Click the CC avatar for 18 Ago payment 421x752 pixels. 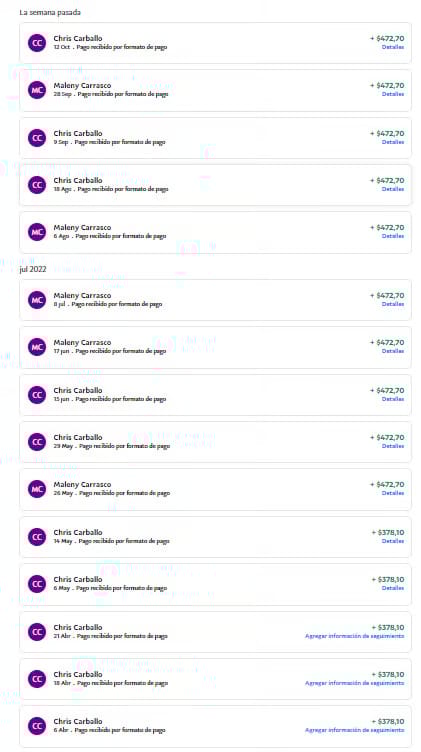click(37, 185)
